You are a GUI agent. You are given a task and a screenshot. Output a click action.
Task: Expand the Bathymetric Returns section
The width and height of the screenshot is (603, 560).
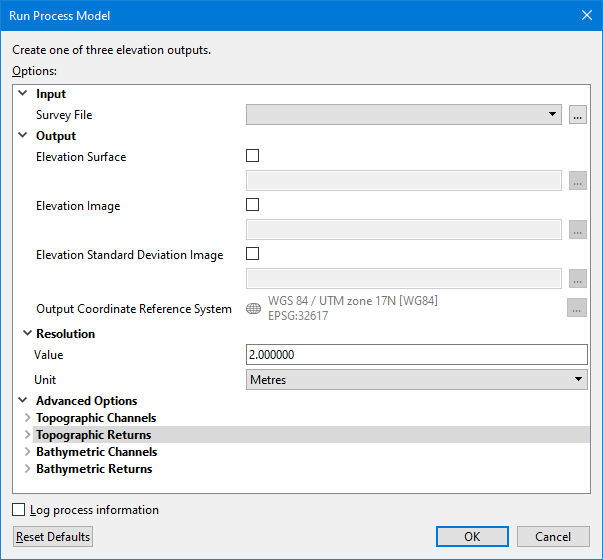tap(27, 469)
